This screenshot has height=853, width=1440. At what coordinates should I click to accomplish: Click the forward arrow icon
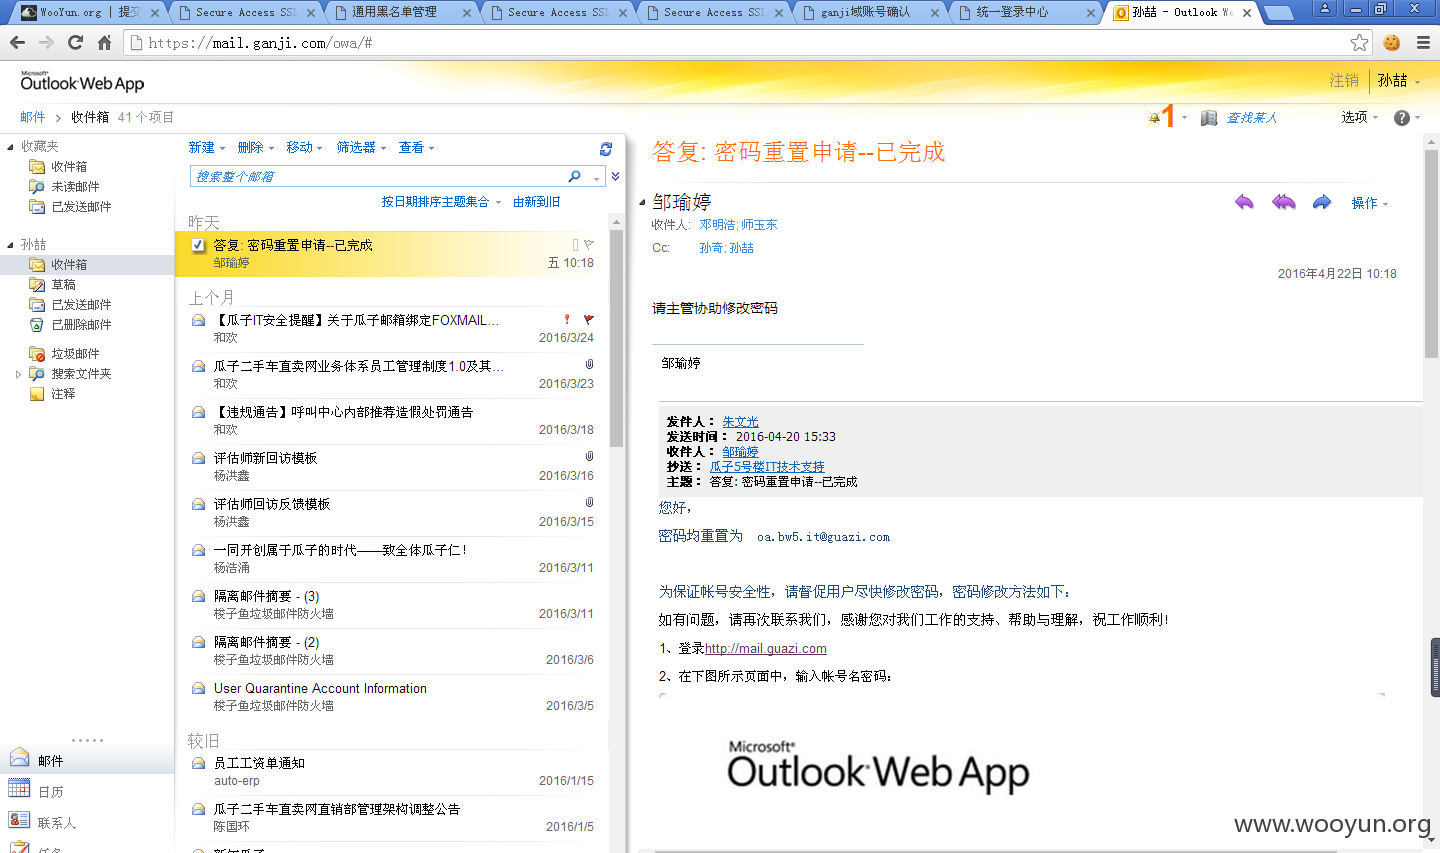tap(1322, 202)
